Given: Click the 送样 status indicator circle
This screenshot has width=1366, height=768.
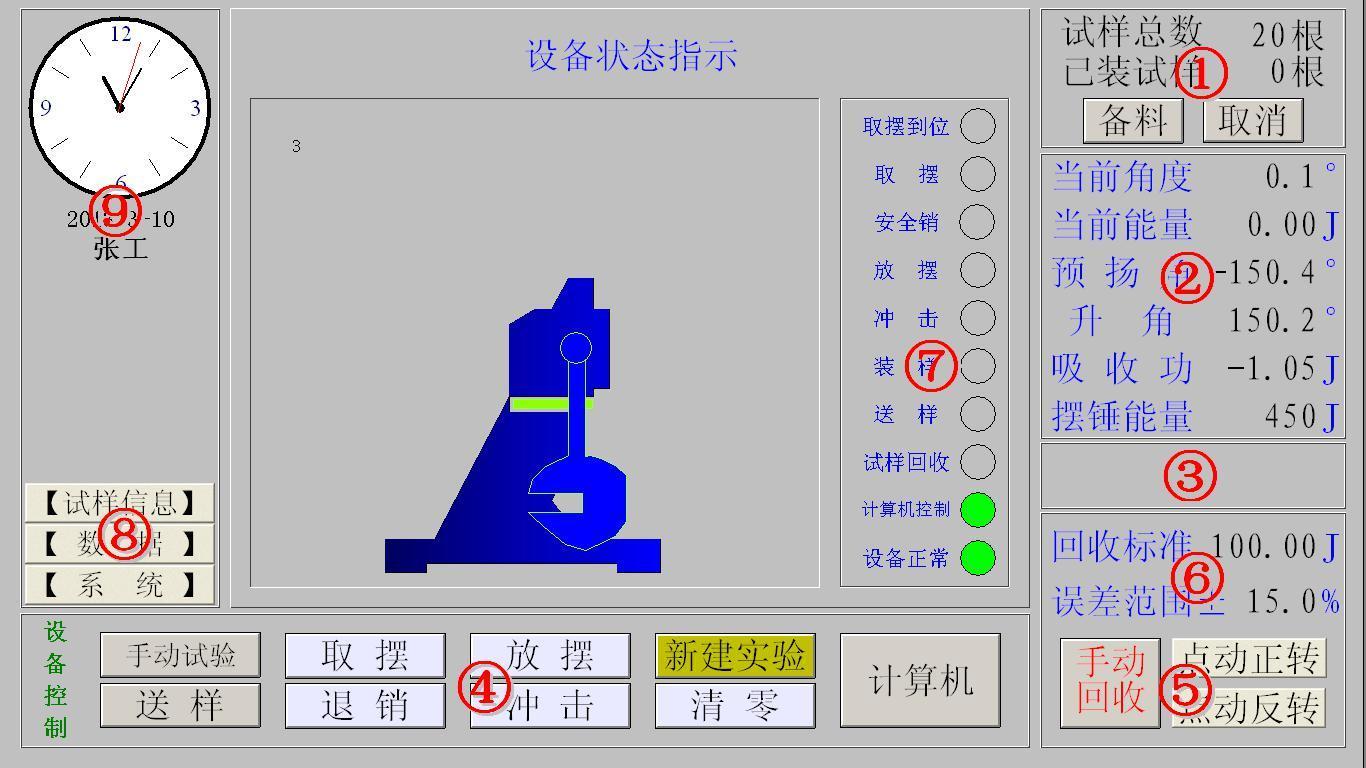Looking at the screenshot, I should 977,414.
